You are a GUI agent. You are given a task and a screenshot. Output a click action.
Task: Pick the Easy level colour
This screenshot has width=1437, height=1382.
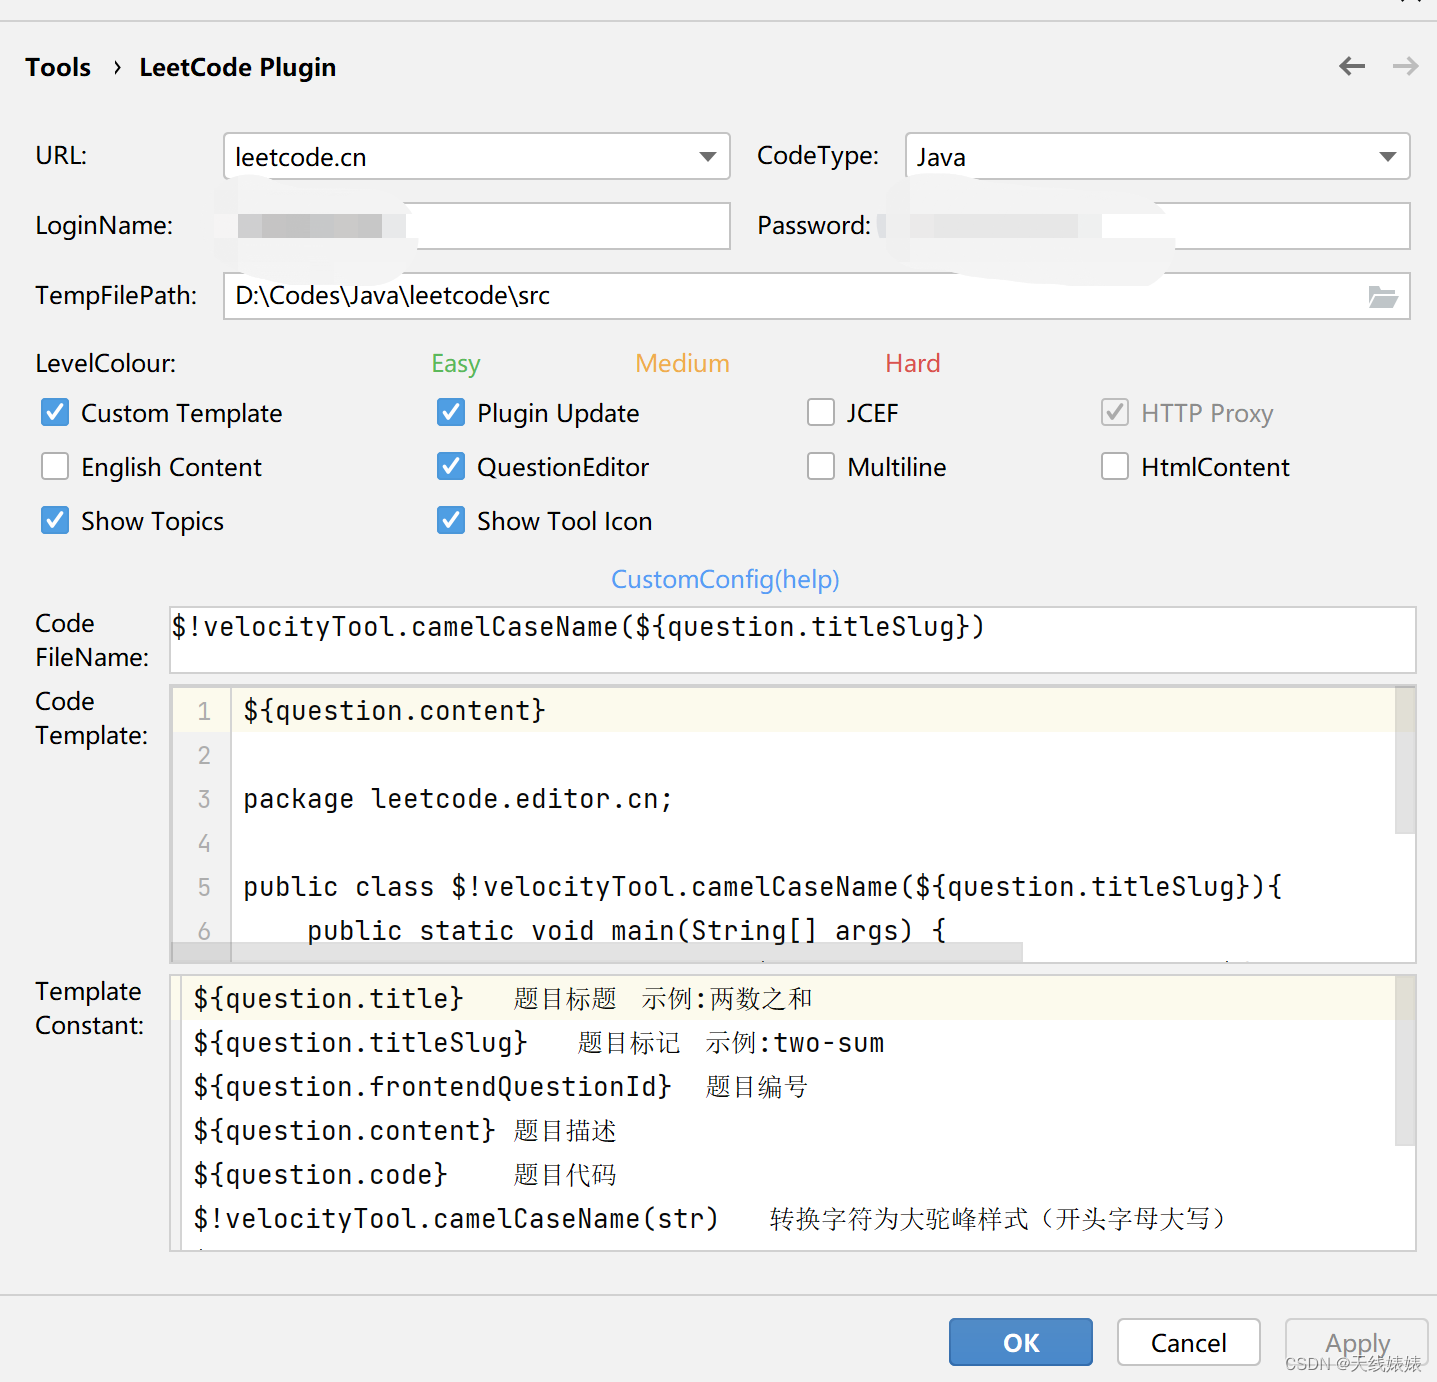click(x=456, y=364)
